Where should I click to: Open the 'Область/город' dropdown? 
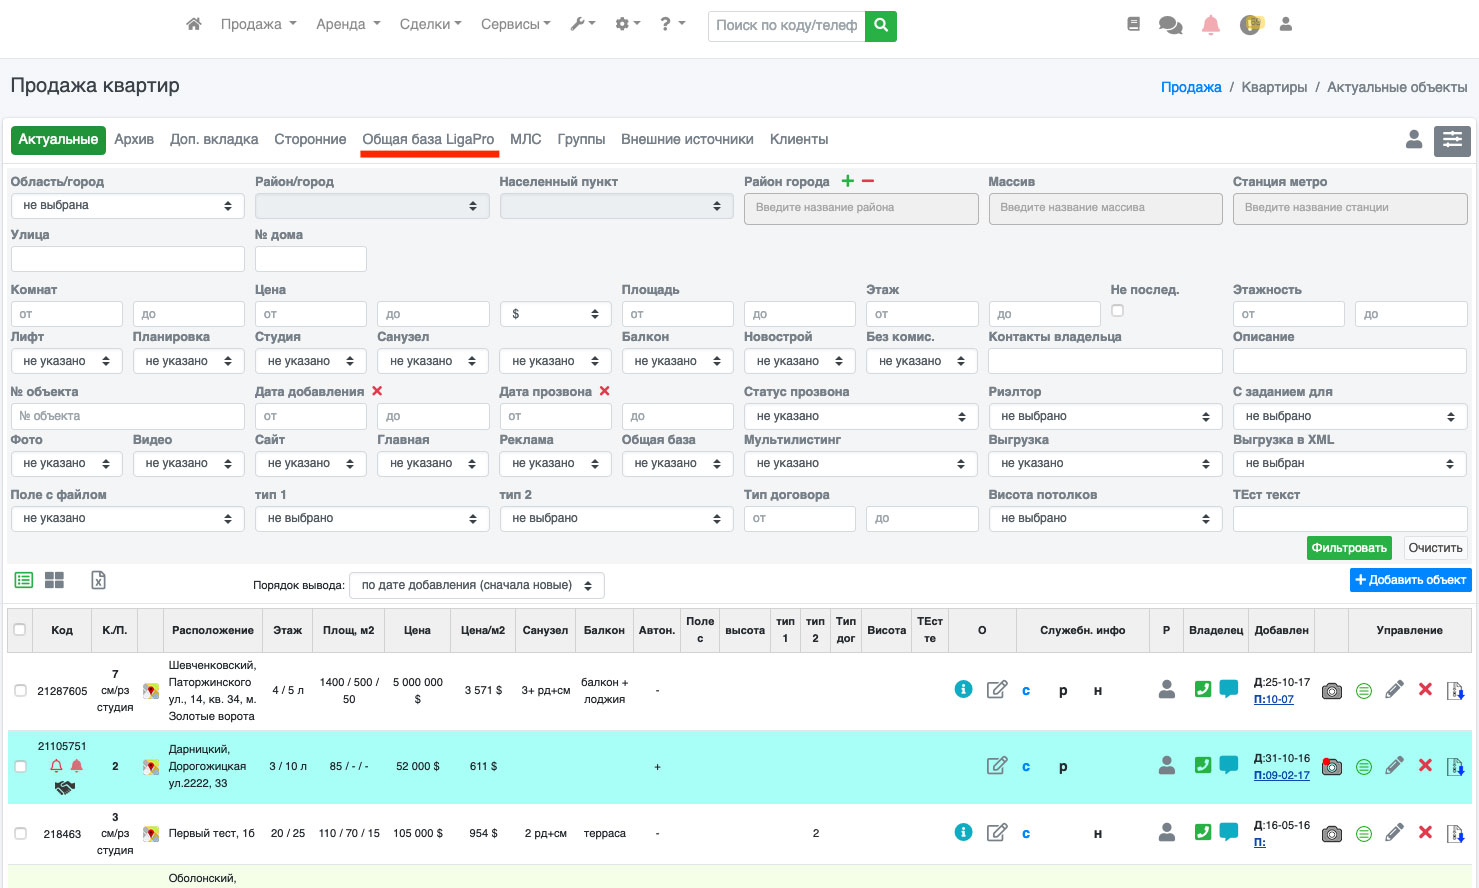127,206
